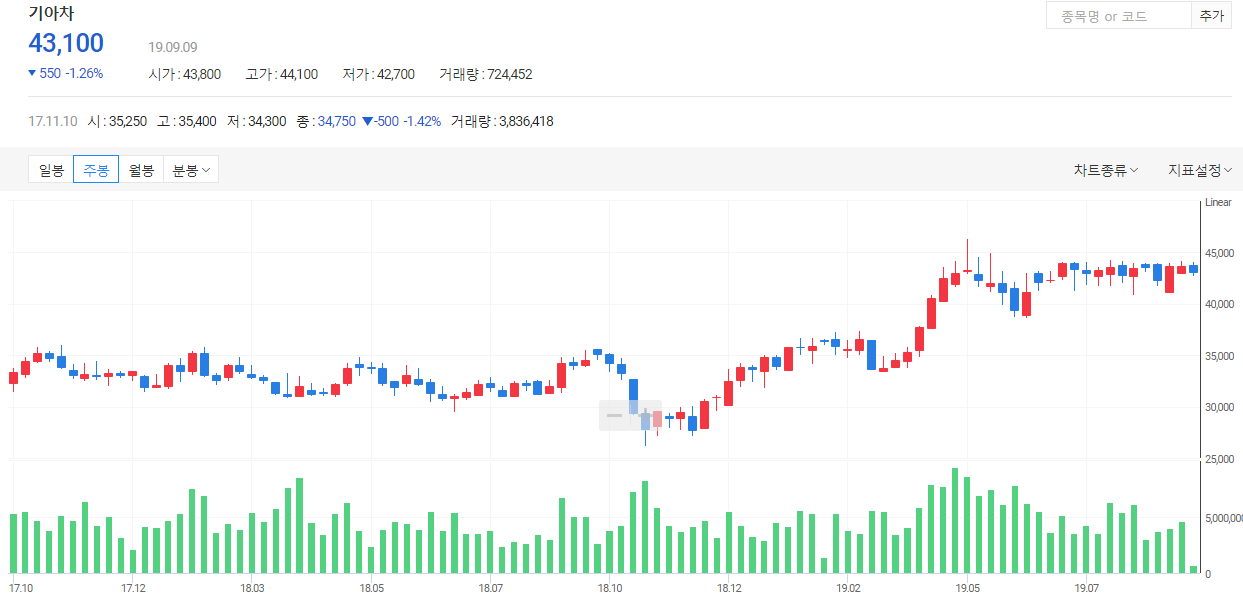Click the 19.05 time axis label
Viewport: 1243px width, 600px height.
click(967, 588)
